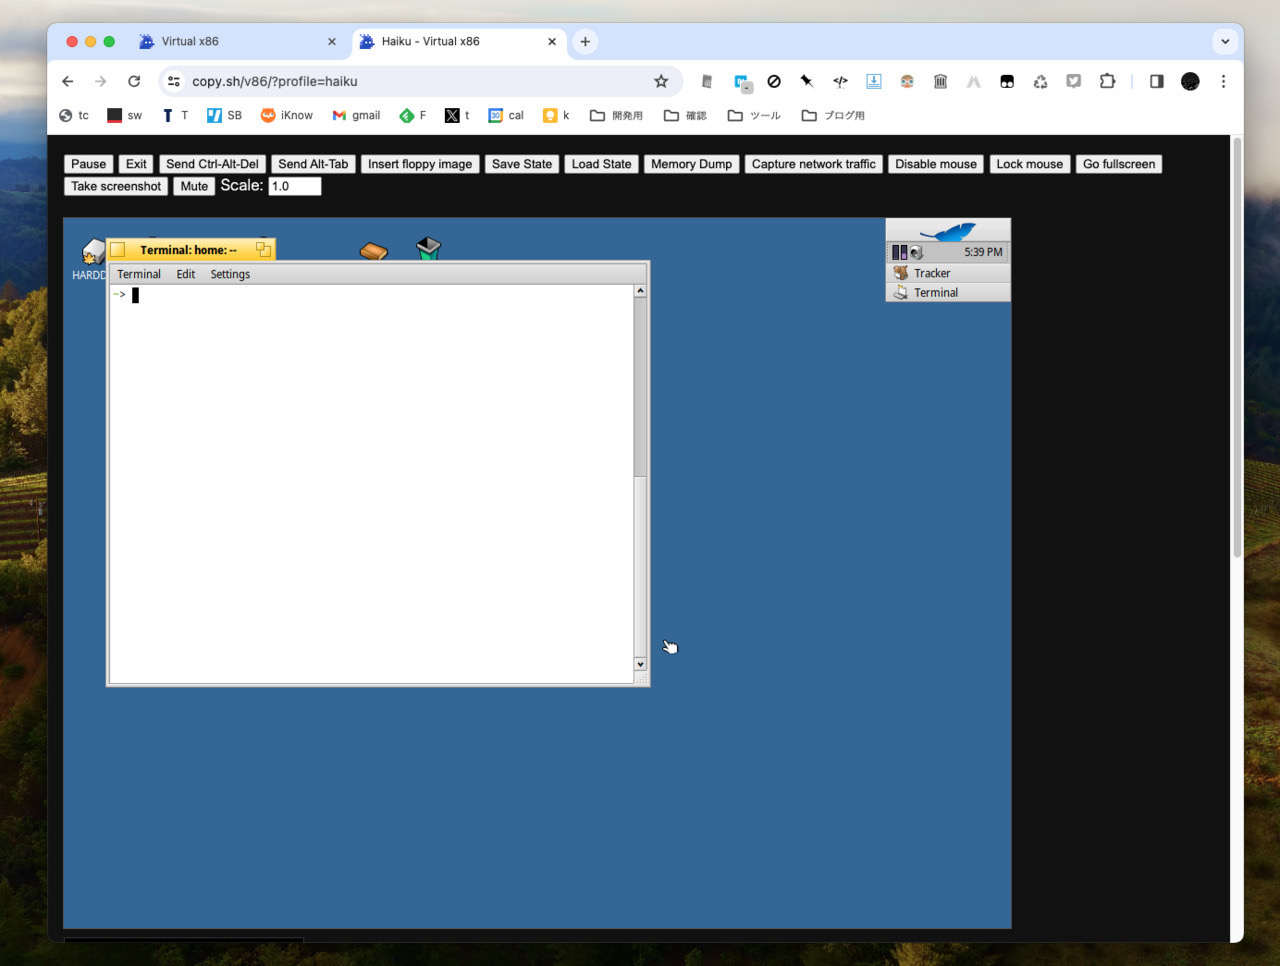Open the Settings menu of the Terminal window
This screenshot has height=966, width=1280.
click(x=230, y=273)
